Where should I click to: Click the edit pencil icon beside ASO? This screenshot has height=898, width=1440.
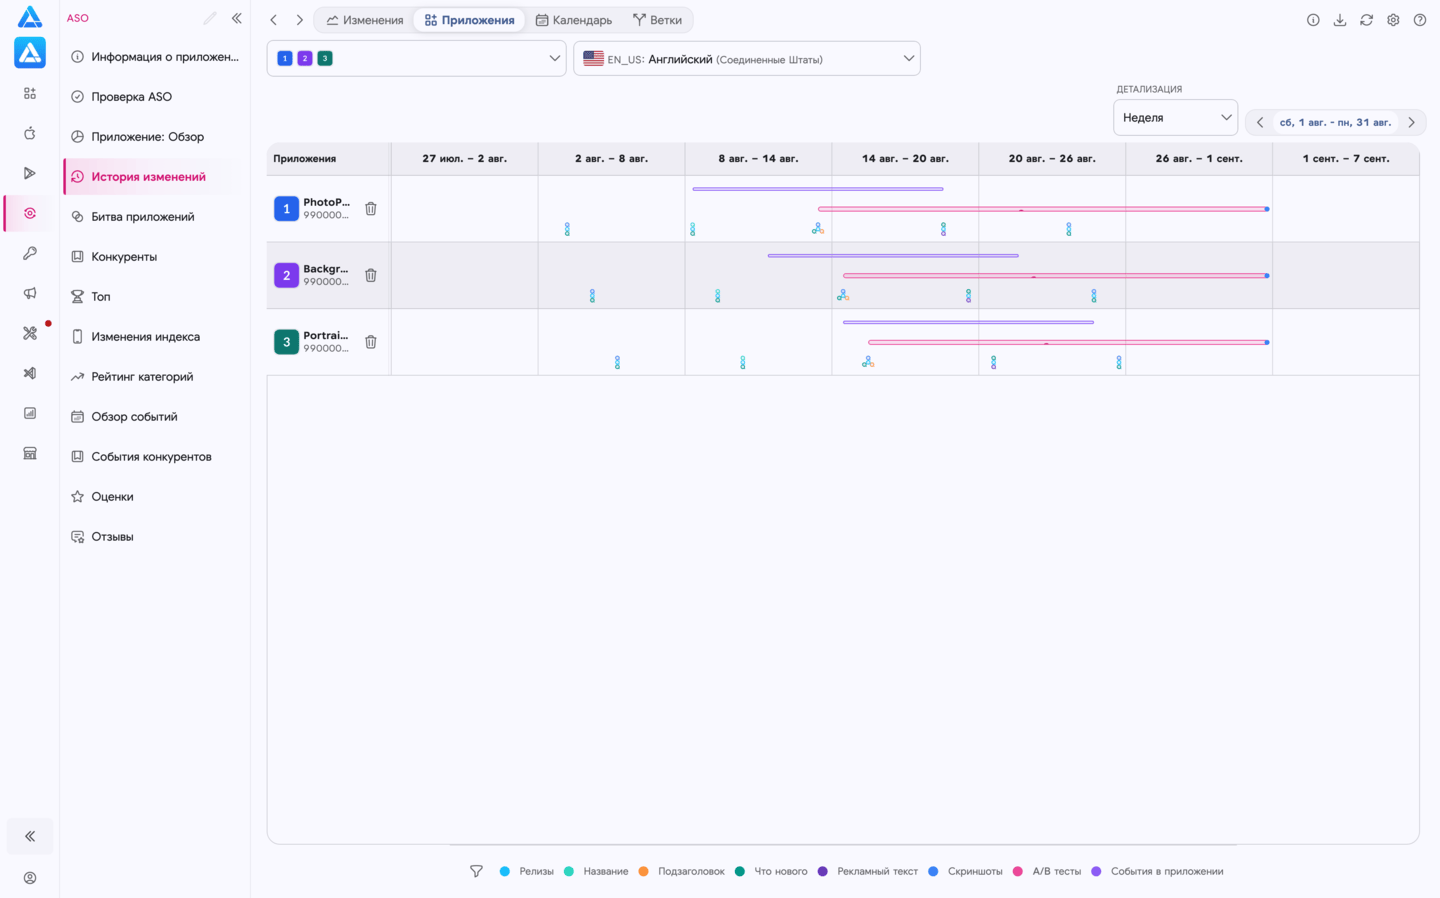[x=209, y=18]
